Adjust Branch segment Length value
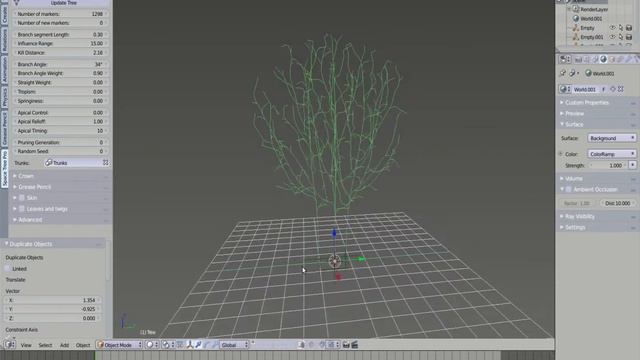Image resolution: width=640 pixels, height=360 pixels. click(60, 35)
